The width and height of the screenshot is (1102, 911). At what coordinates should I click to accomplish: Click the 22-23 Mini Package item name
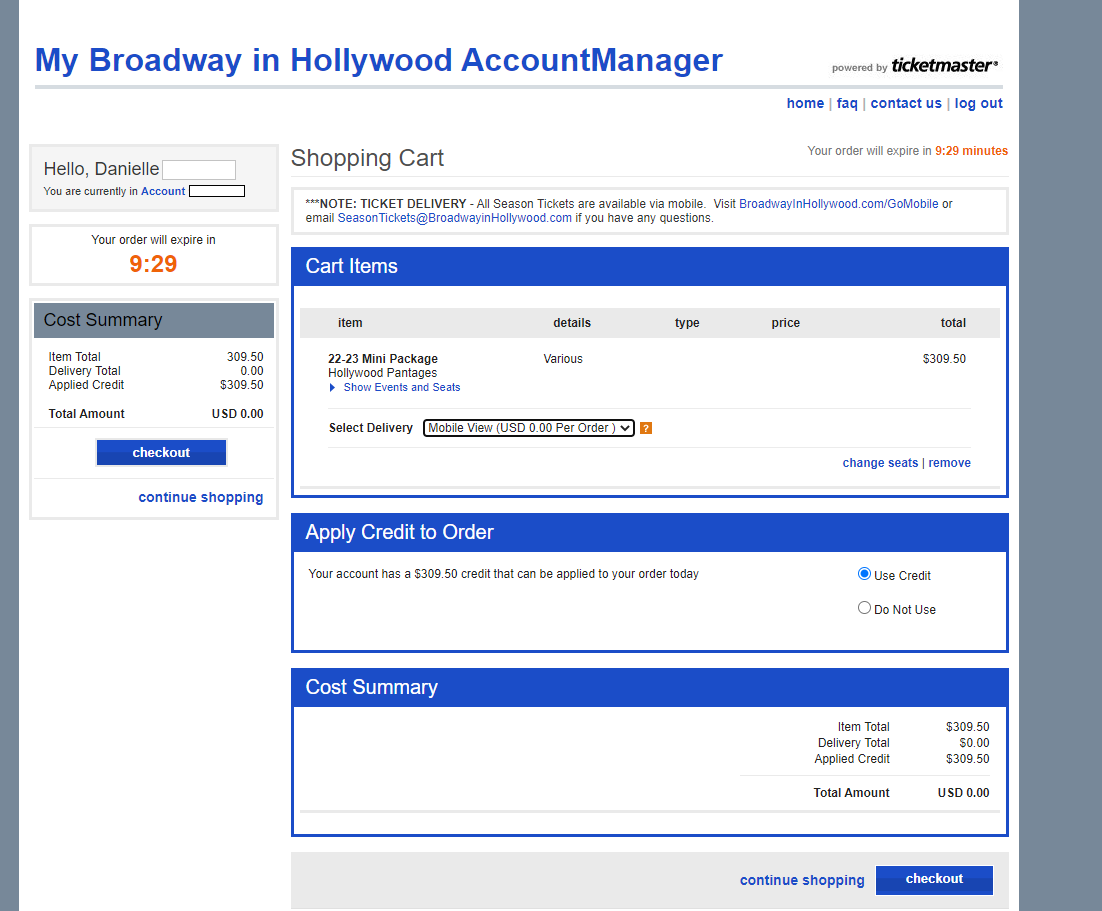tap(383, 358)
